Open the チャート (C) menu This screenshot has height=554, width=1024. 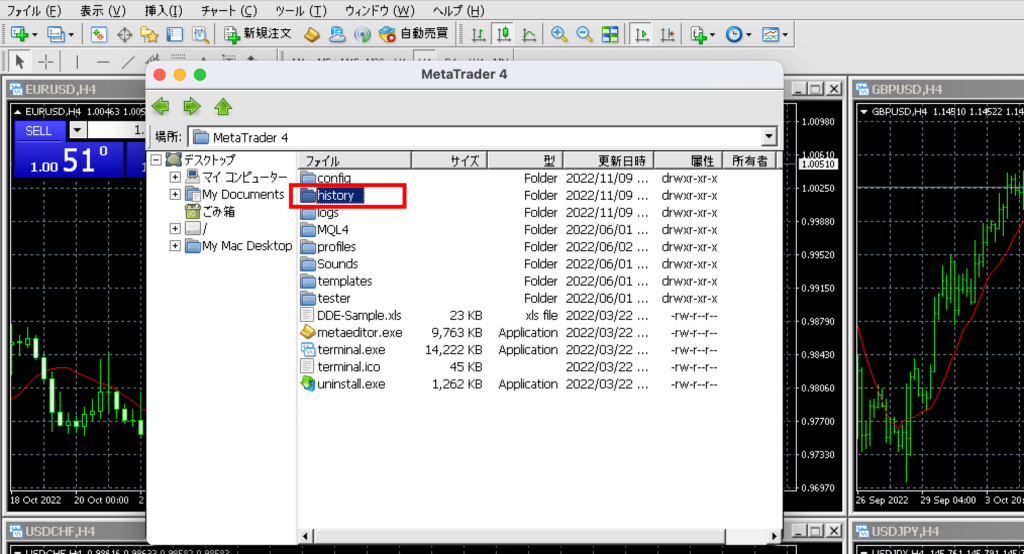coord(229,10)
